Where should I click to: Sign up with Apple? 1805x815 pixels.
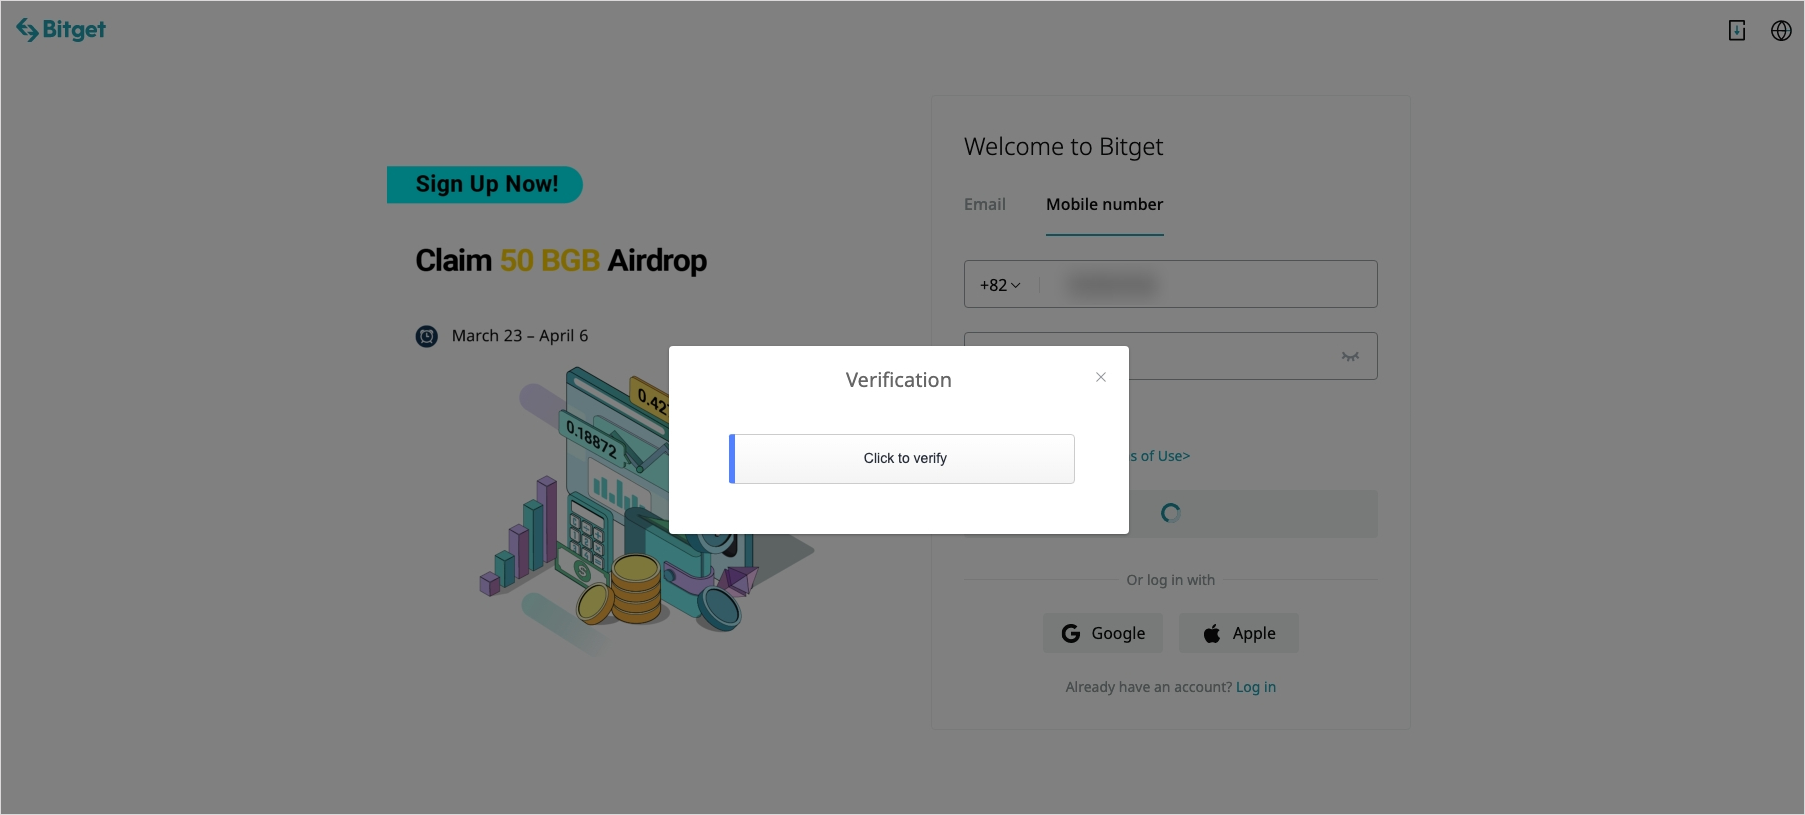tap(1239, 633)
